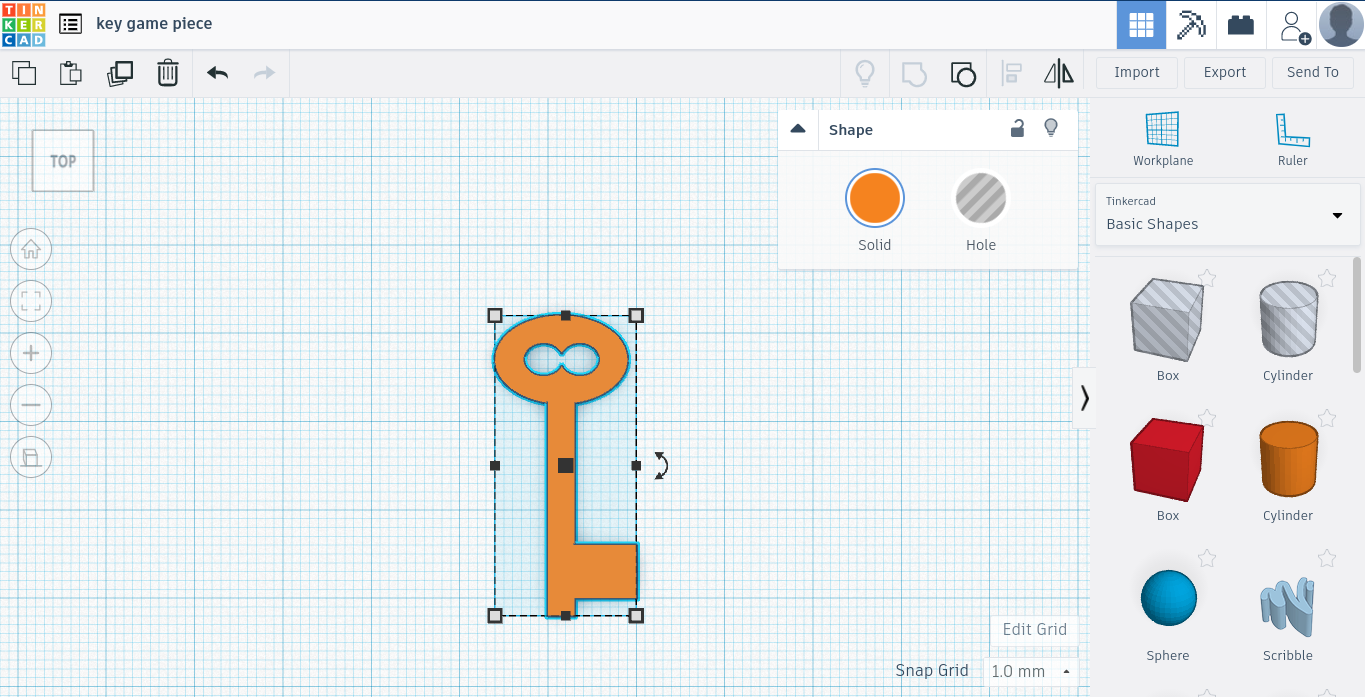The image size is (1365, 697).
Task: Set shape to Hole
Action: (x=981, y=199)
